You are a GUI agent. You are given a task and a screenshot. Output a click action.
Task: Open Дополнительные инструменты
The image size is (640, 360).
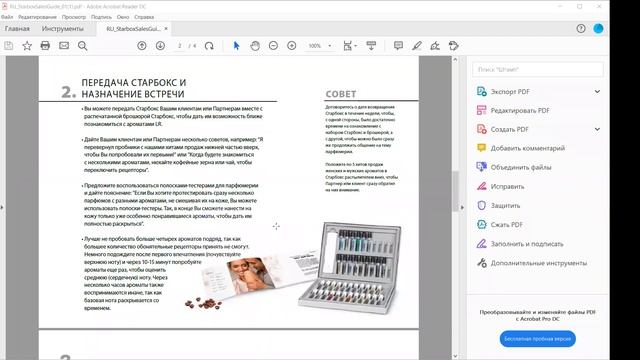coord(538,263)
